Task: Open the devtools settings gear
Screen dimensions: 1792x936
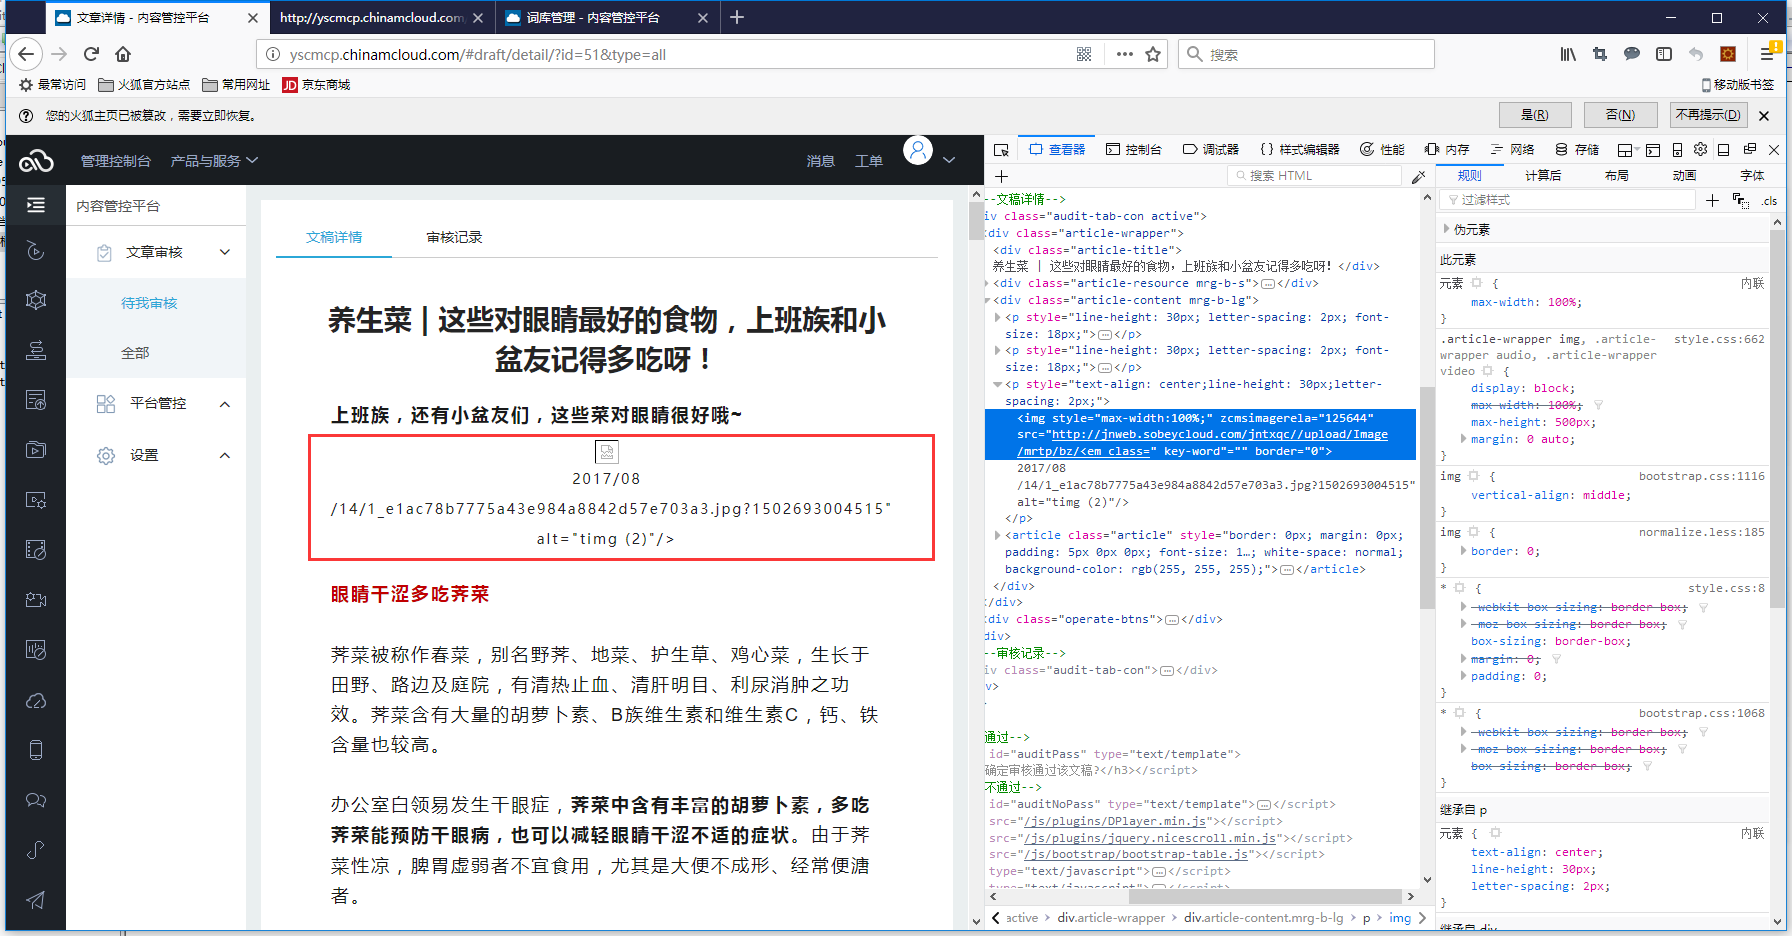Action: coord(1700,150)
